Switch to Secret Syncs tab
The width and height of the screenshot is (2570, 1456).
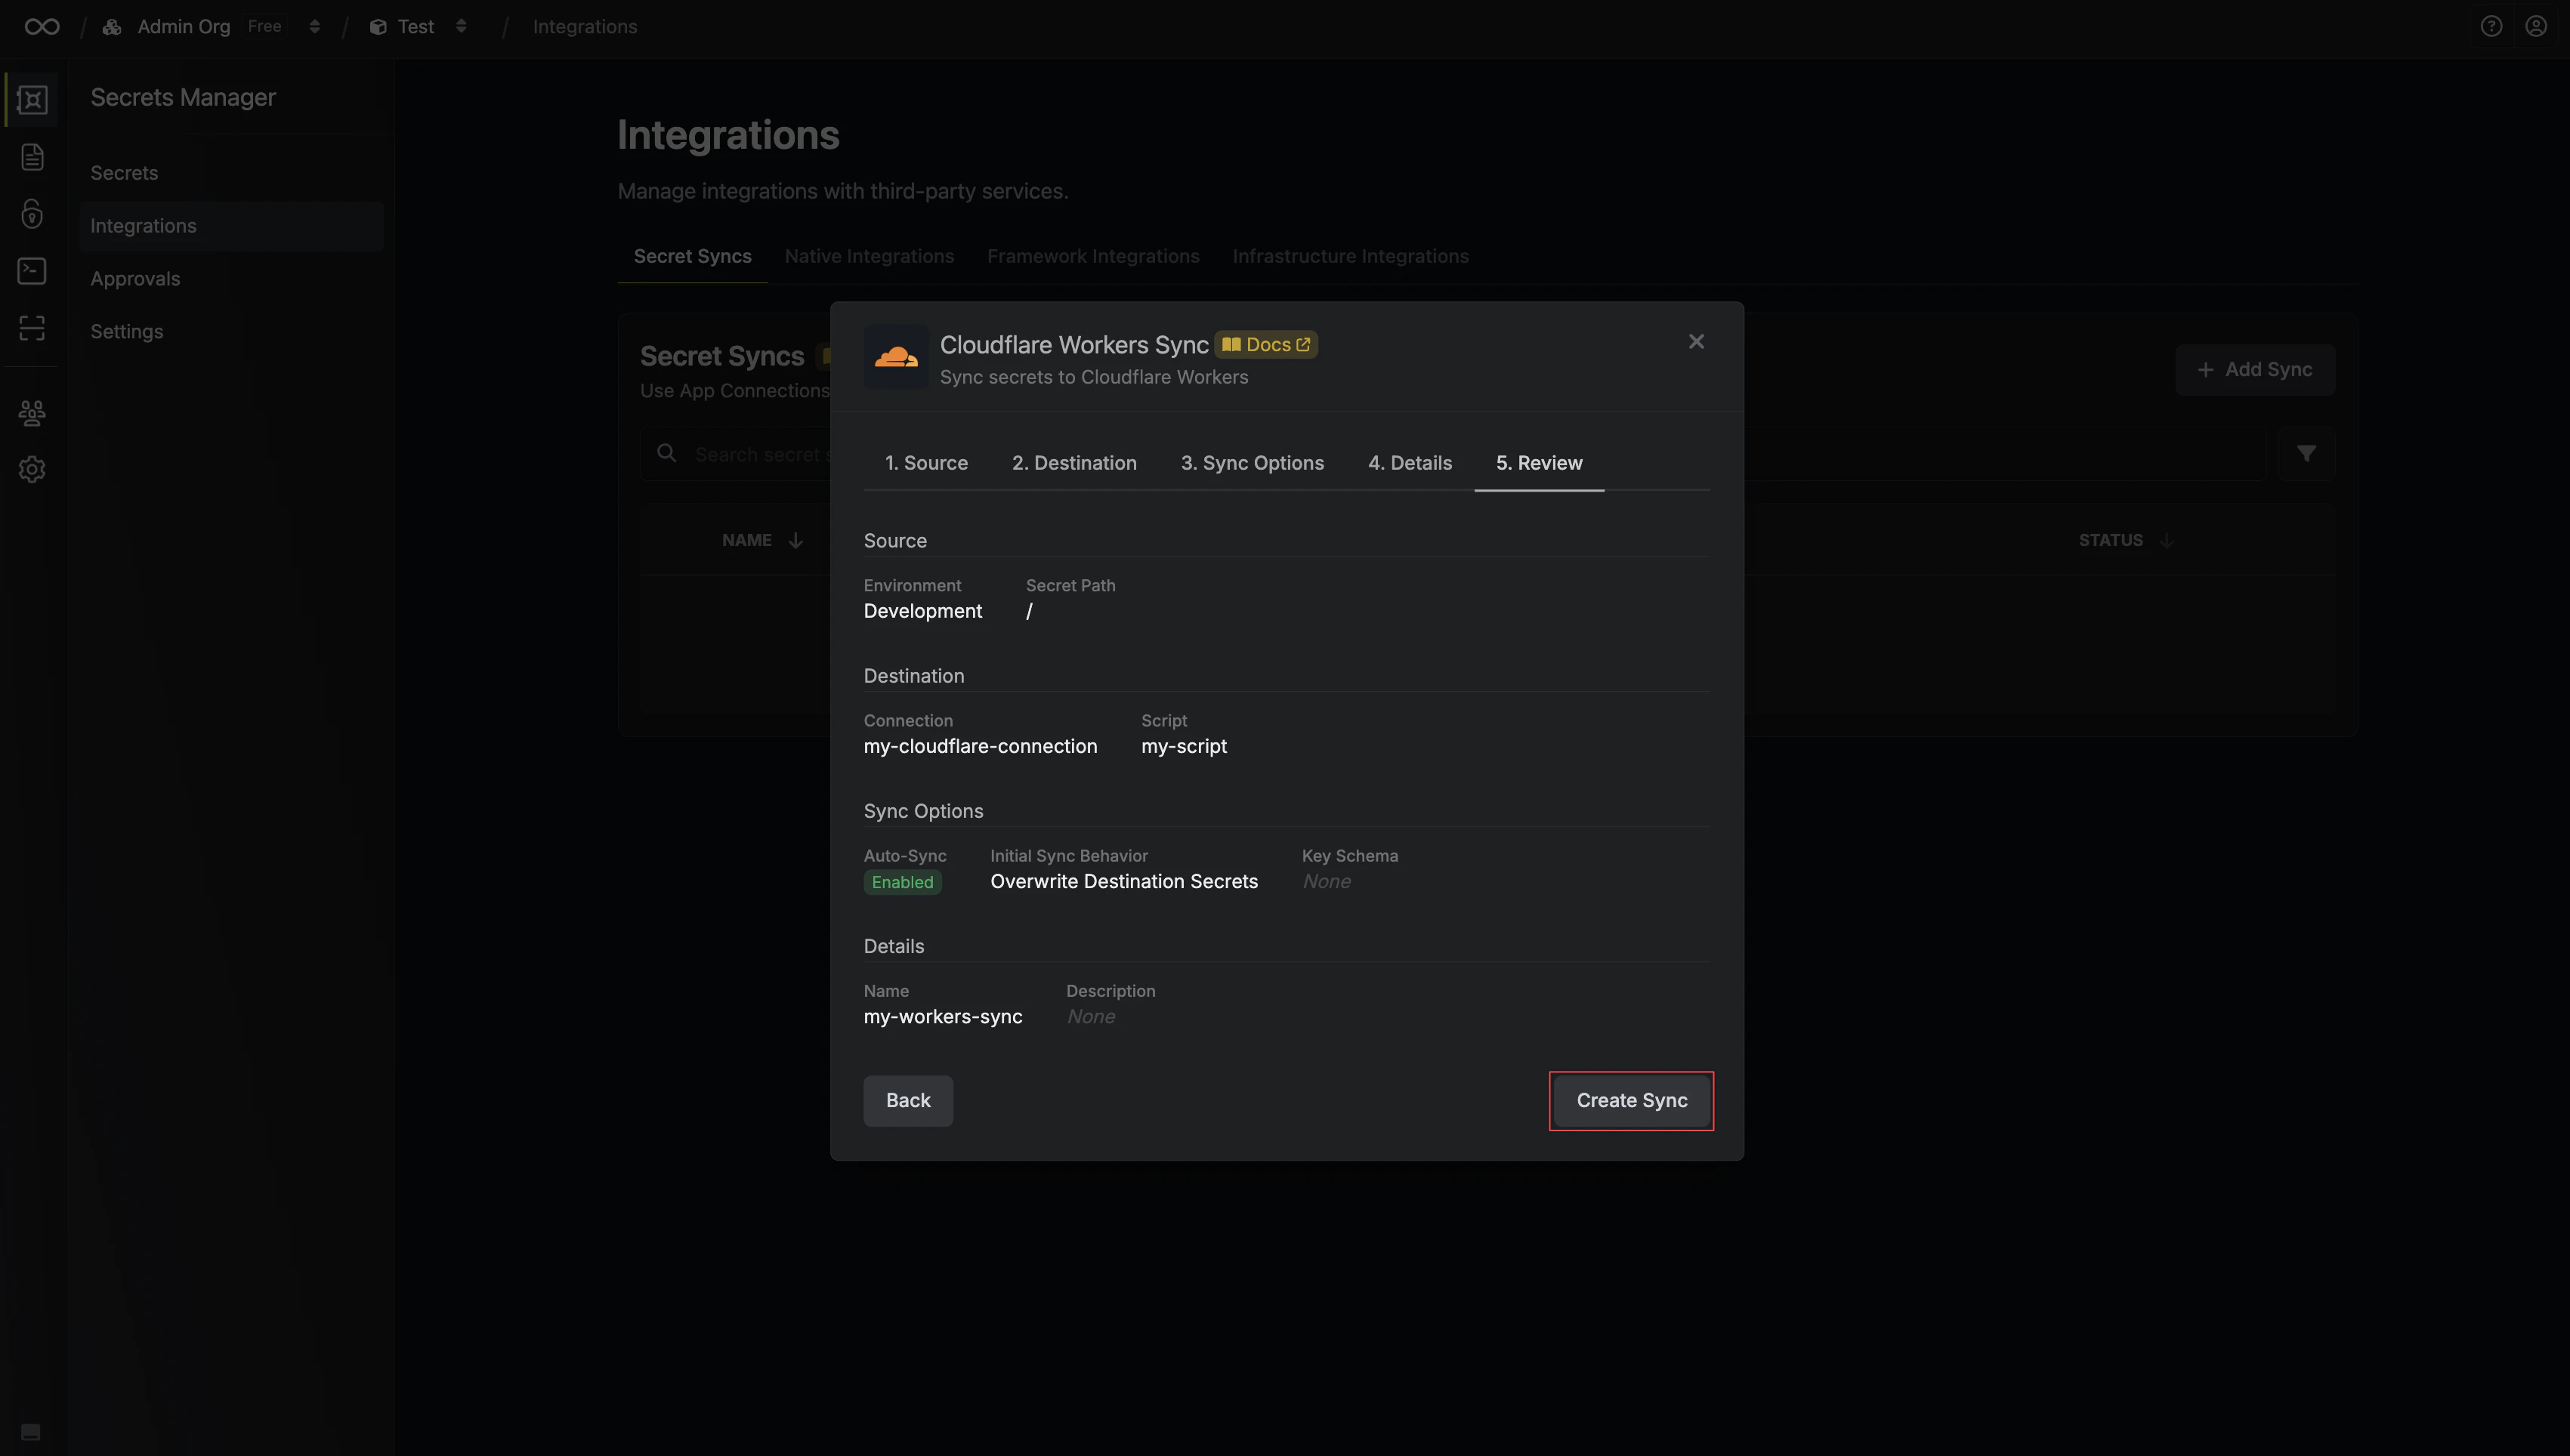692,256
